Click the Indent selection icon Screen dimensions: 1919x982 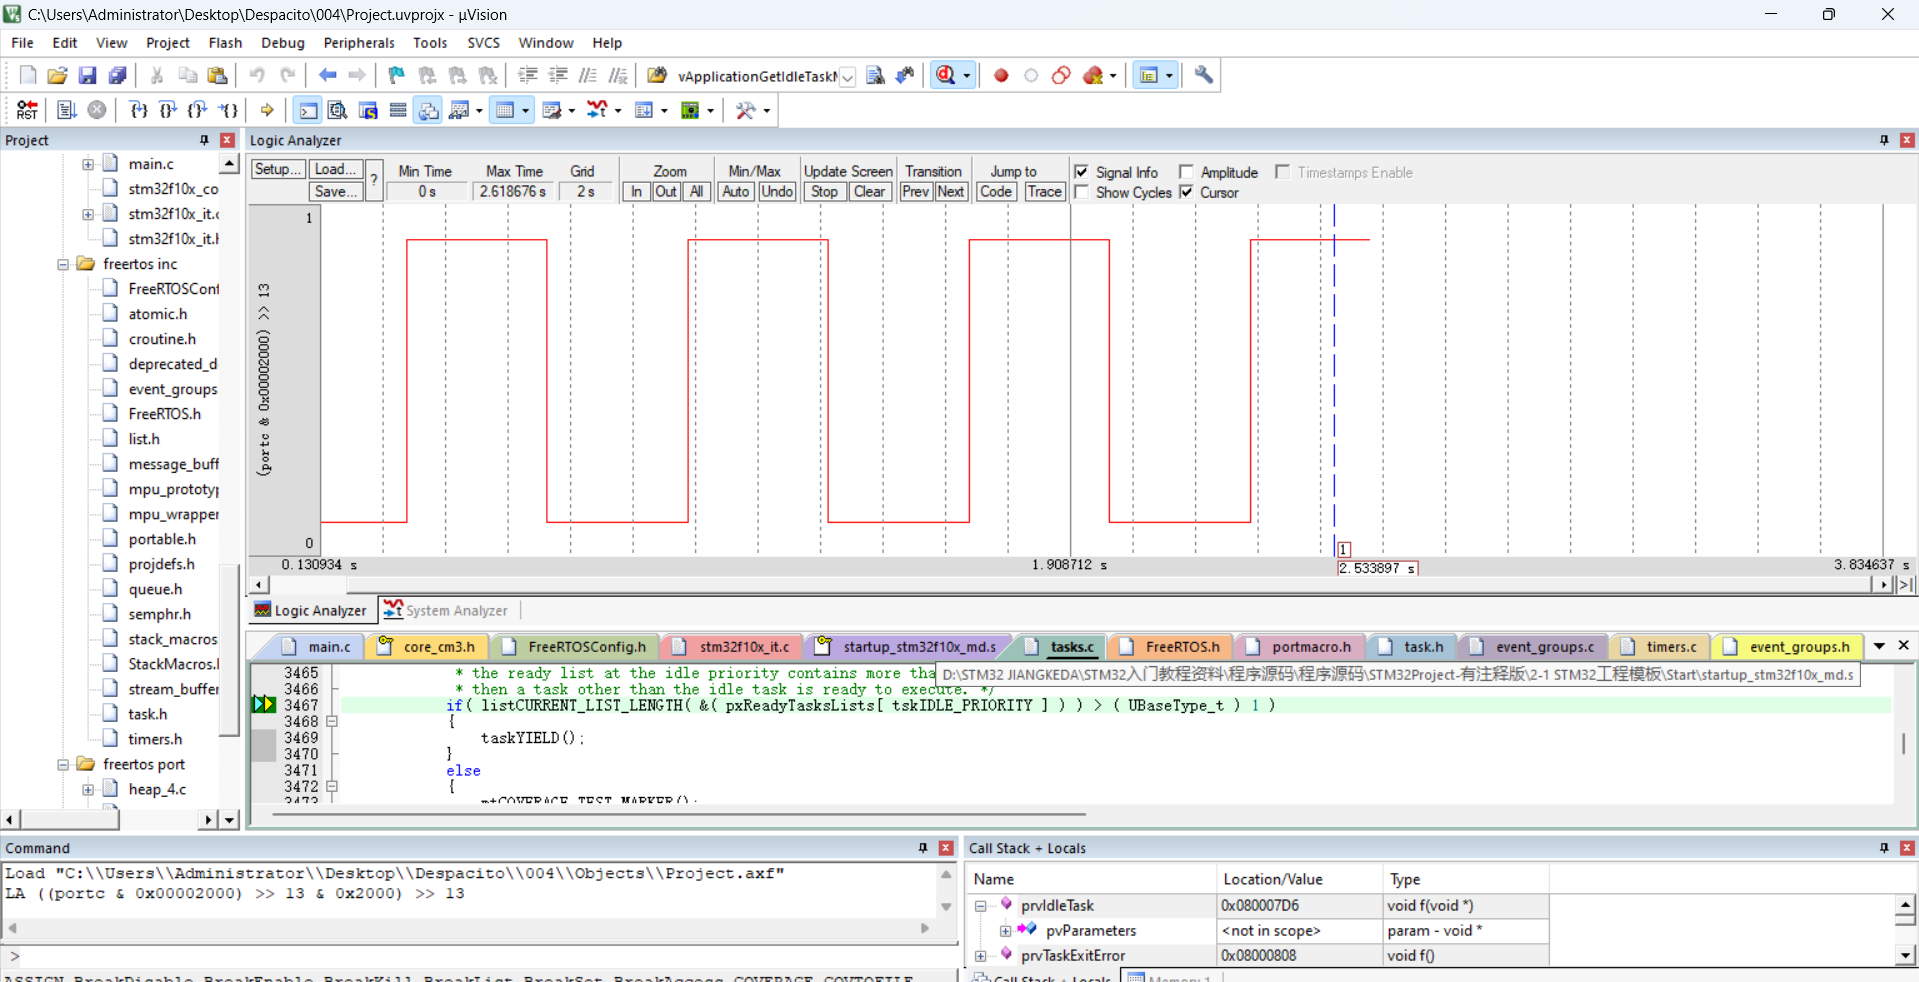point(528,75)
